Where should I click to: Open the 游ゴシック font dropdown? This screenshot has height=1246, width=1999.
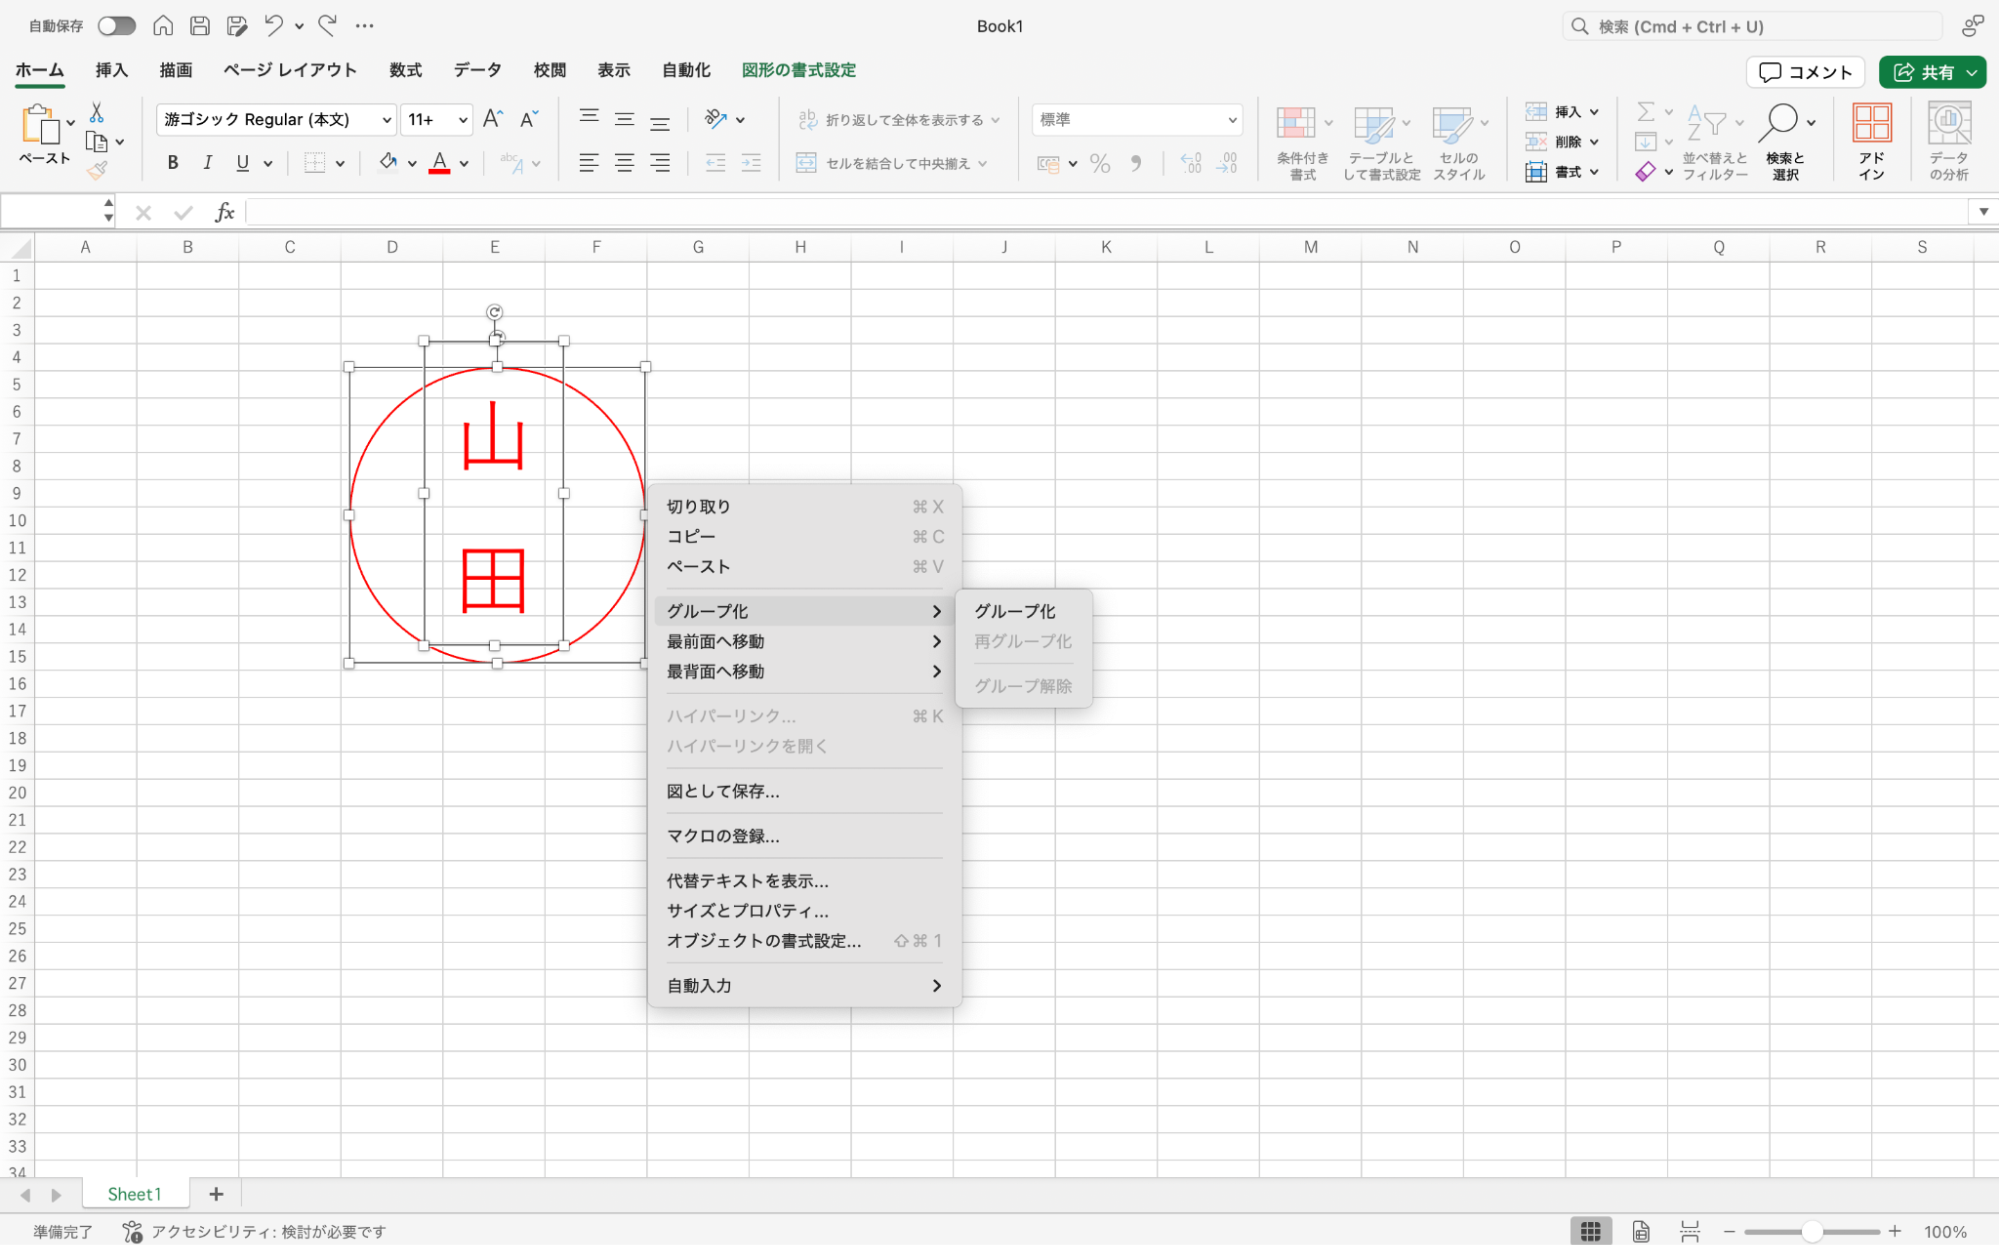click(x=274, y=119)
